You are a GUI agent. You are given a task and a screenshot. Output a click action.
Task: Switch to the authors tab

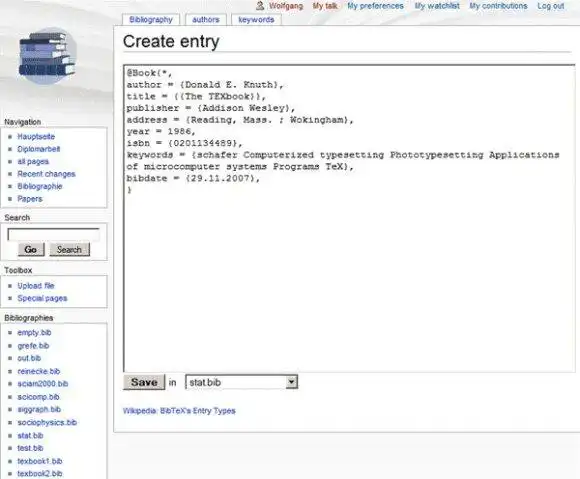206,20
